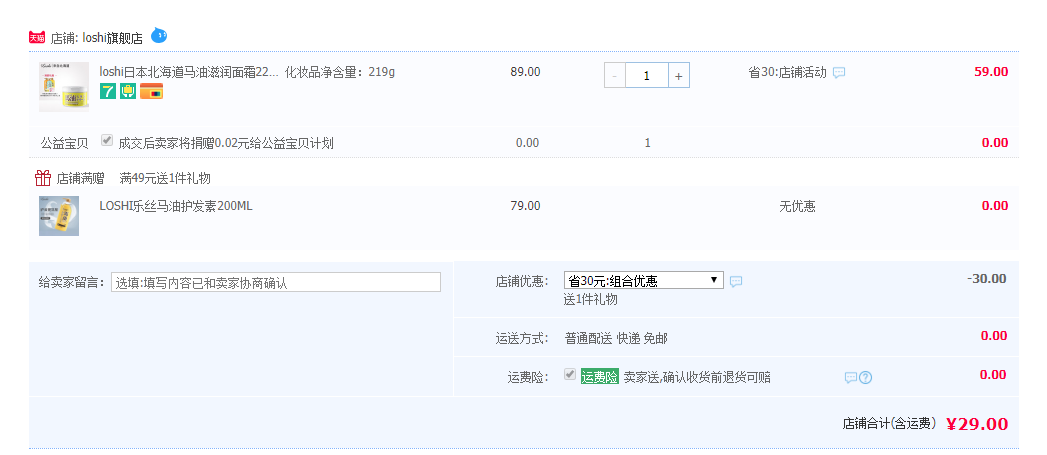1047x455 pixels.
Task: Toggle the 公益宝贝 donation checkbox
Action: pos(107,140)
